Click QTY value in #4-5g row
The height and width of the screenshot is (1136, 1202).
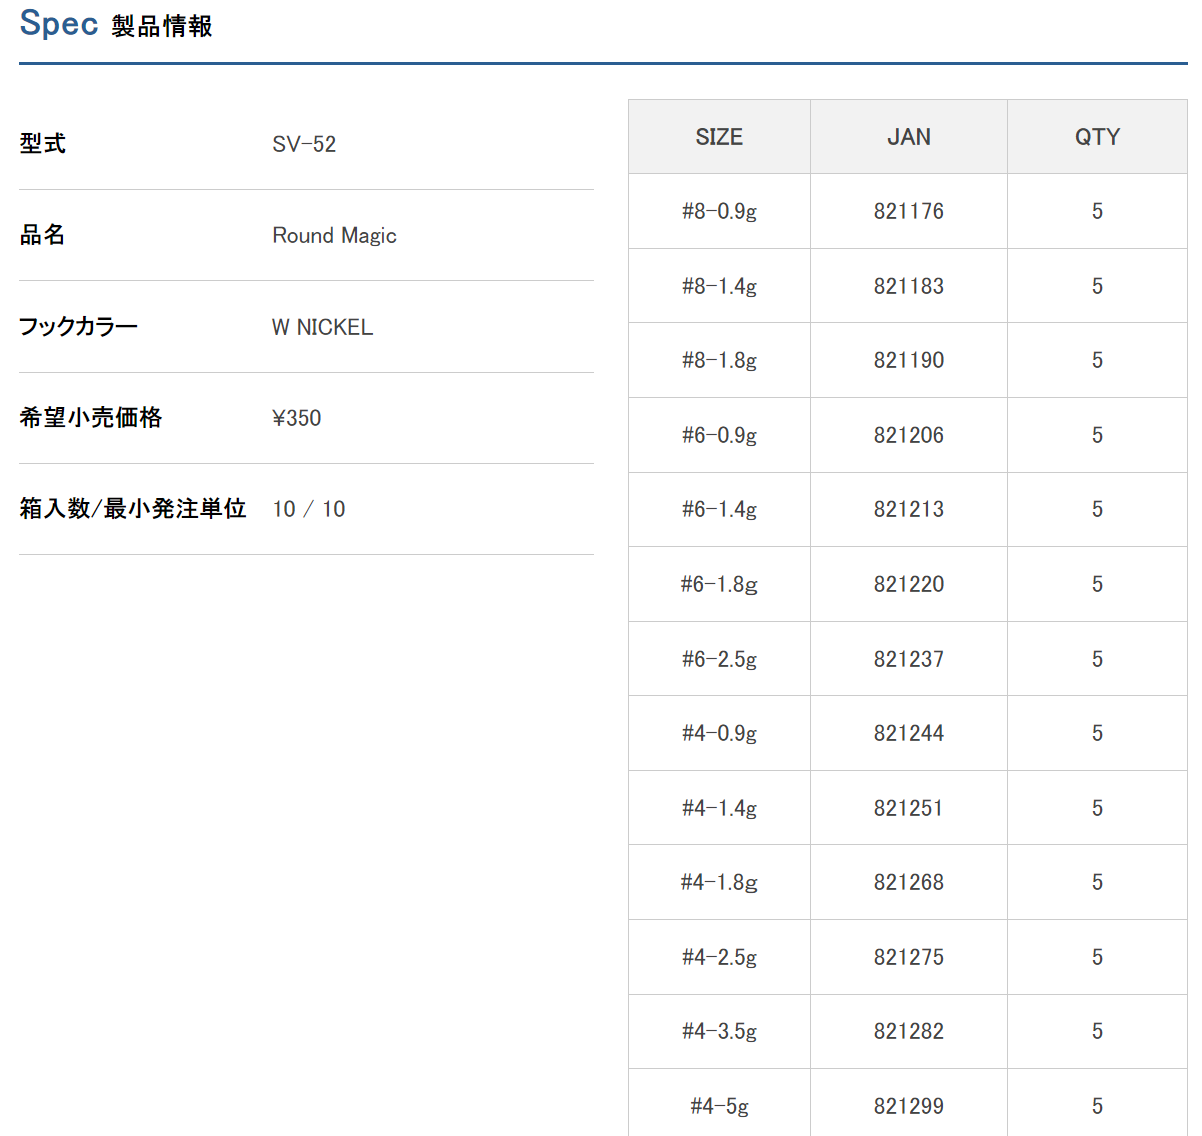1097,1106
